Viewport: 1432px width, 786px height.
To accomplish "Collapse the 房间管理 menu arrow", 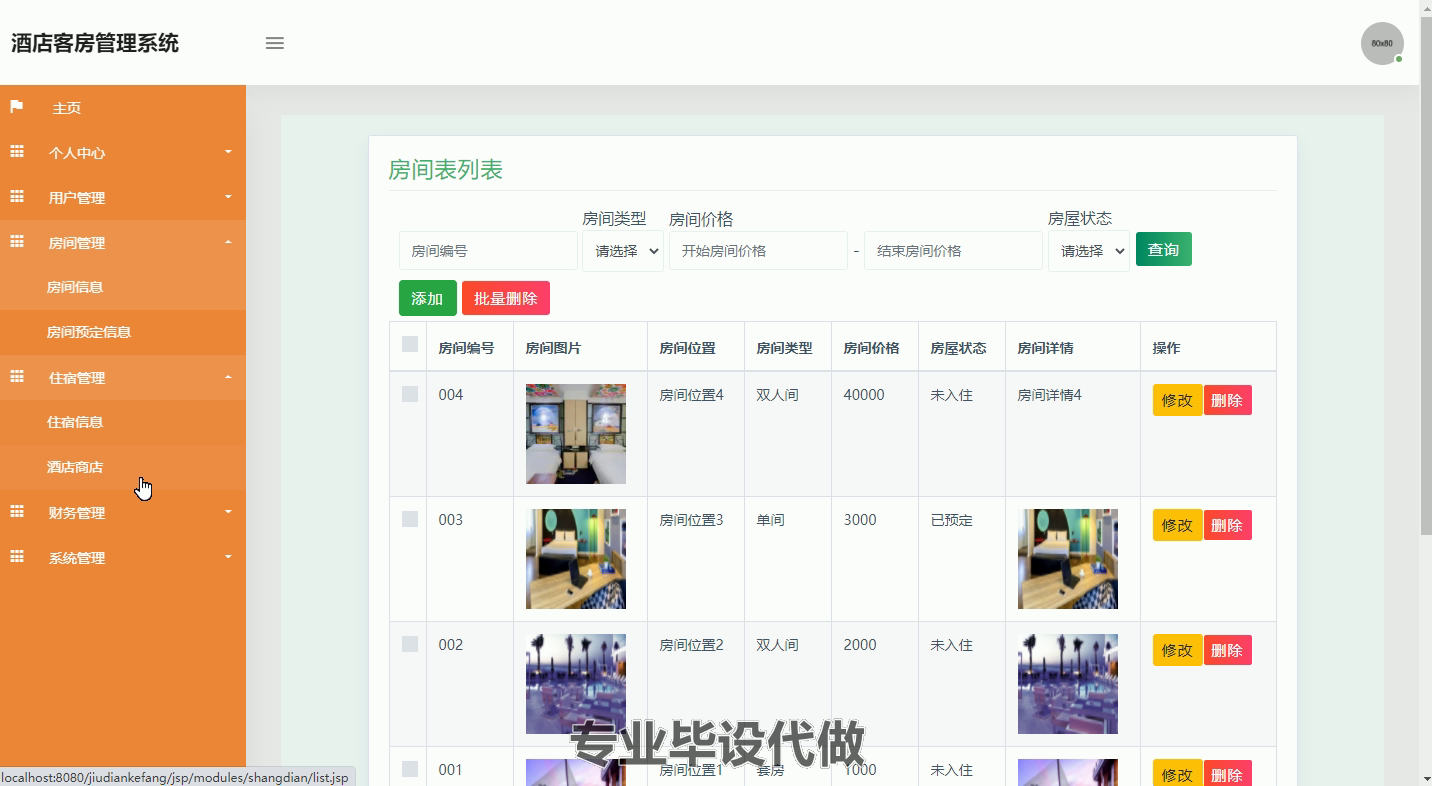I will click(x=228, y=242).
